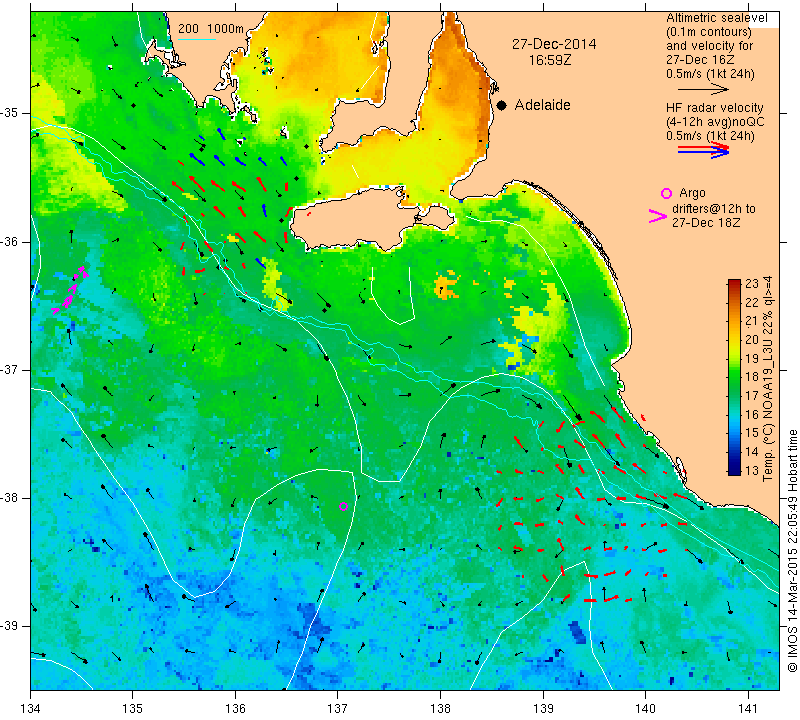Click the magenta drifter arrowhead legend symbol

[658, 216]
